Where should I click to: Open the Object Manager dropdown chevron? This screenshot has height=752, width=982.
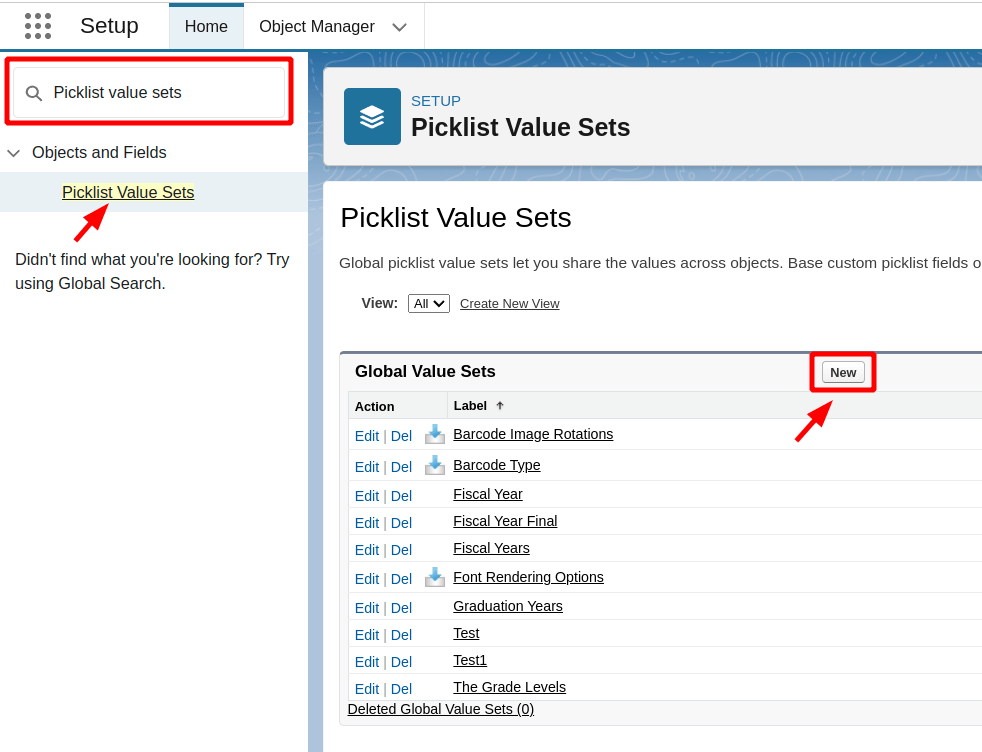point(400,27)
